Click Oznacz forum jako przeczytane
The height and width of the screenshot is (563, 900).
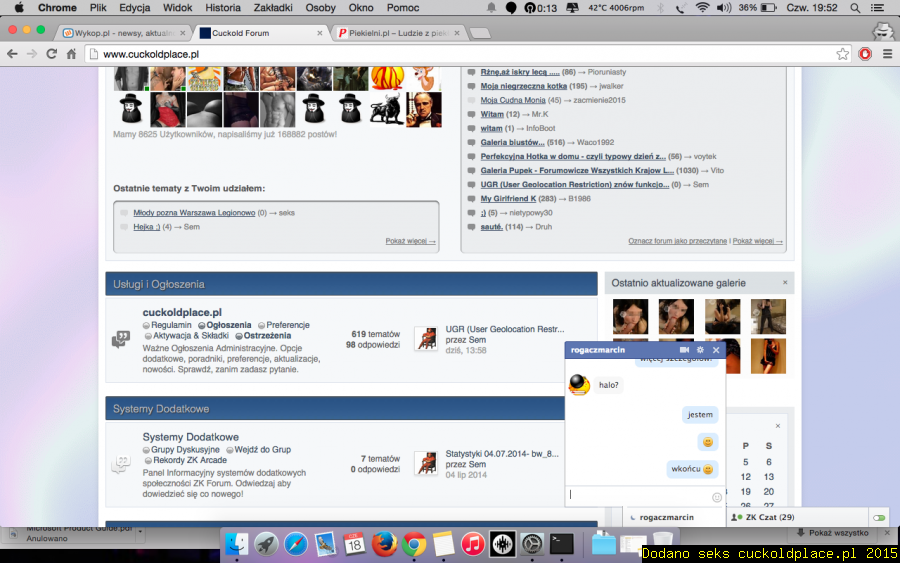(678, 241)
